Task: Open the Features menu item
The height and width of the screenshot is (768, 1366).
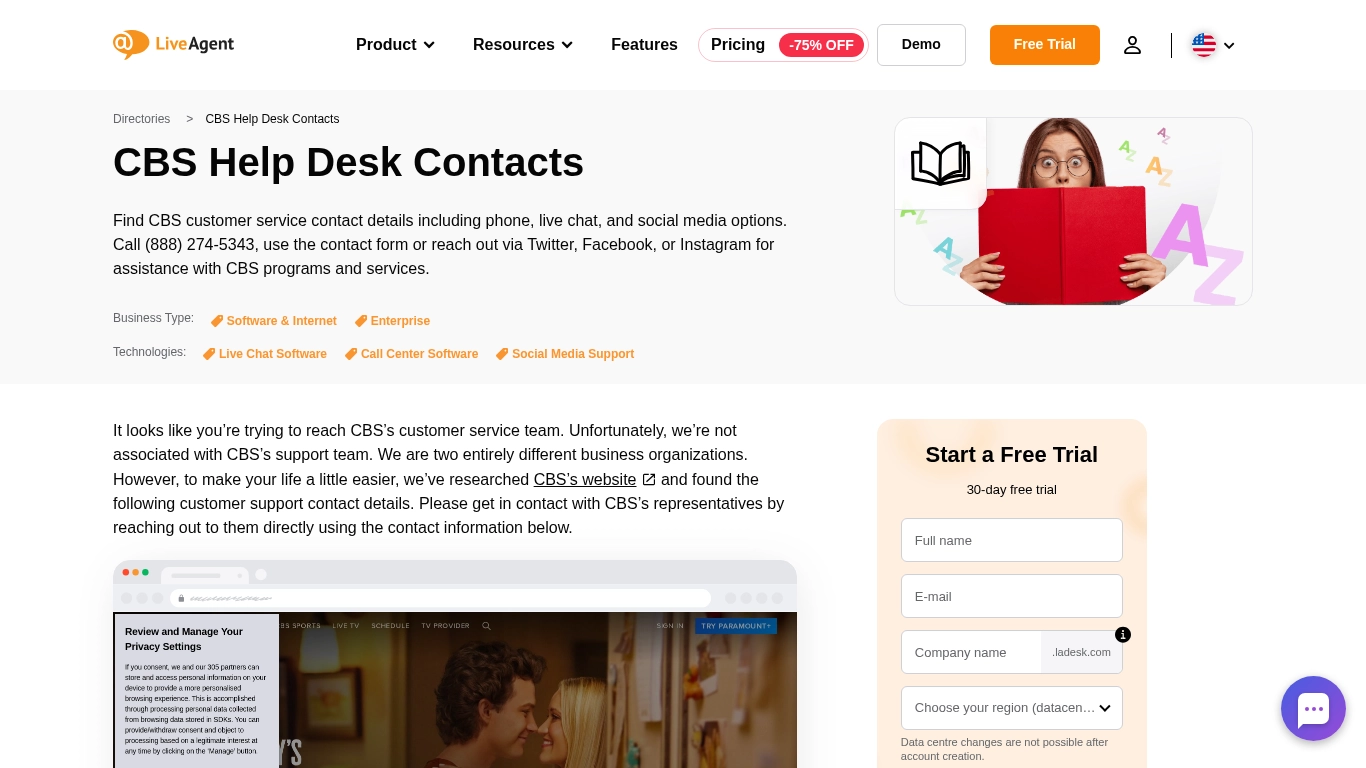Action: coord(644,45)
